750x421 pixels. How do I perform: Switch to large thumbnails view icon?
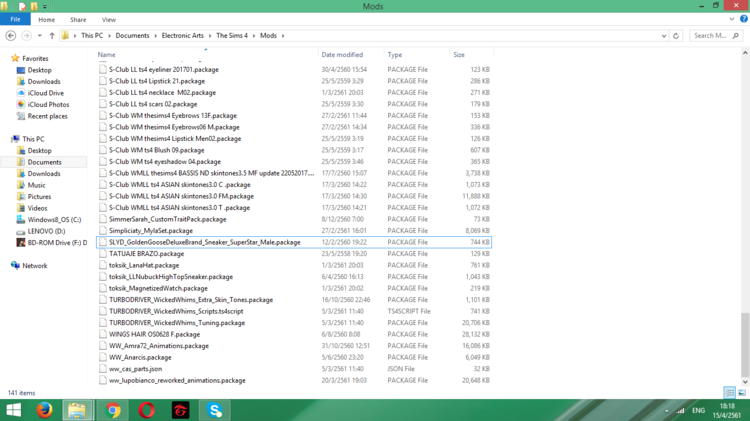click(742, 393)
